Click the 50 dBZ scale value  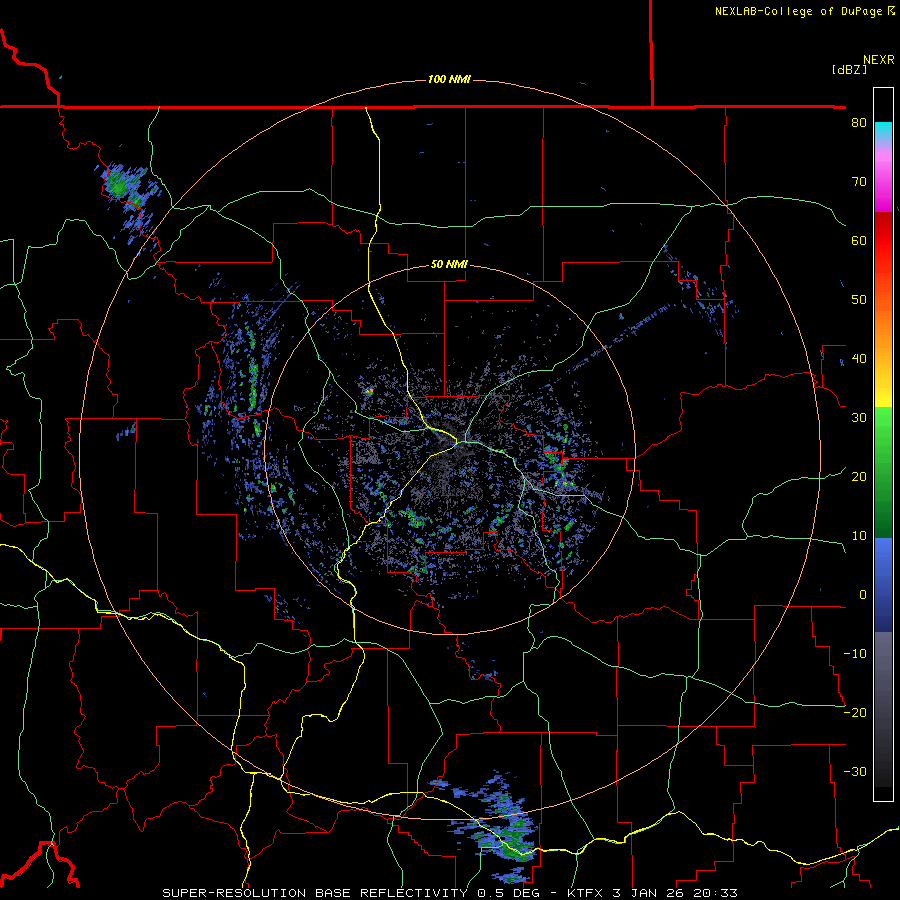(x=859, y=300)
